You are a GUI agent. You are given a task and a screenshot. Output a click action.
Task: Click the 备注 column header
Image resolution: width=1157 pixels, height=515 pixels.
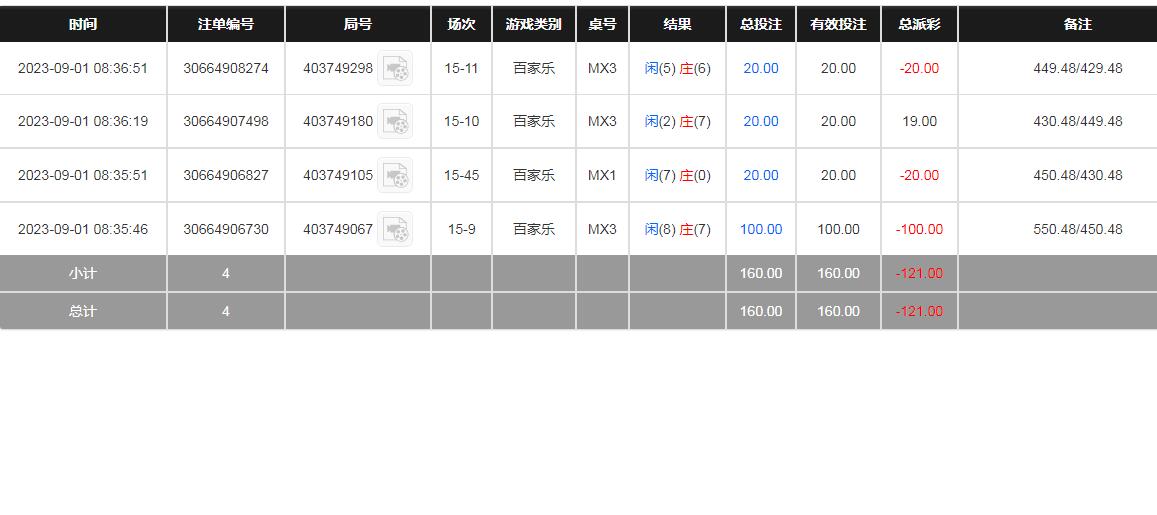(x=1077, y=24)
